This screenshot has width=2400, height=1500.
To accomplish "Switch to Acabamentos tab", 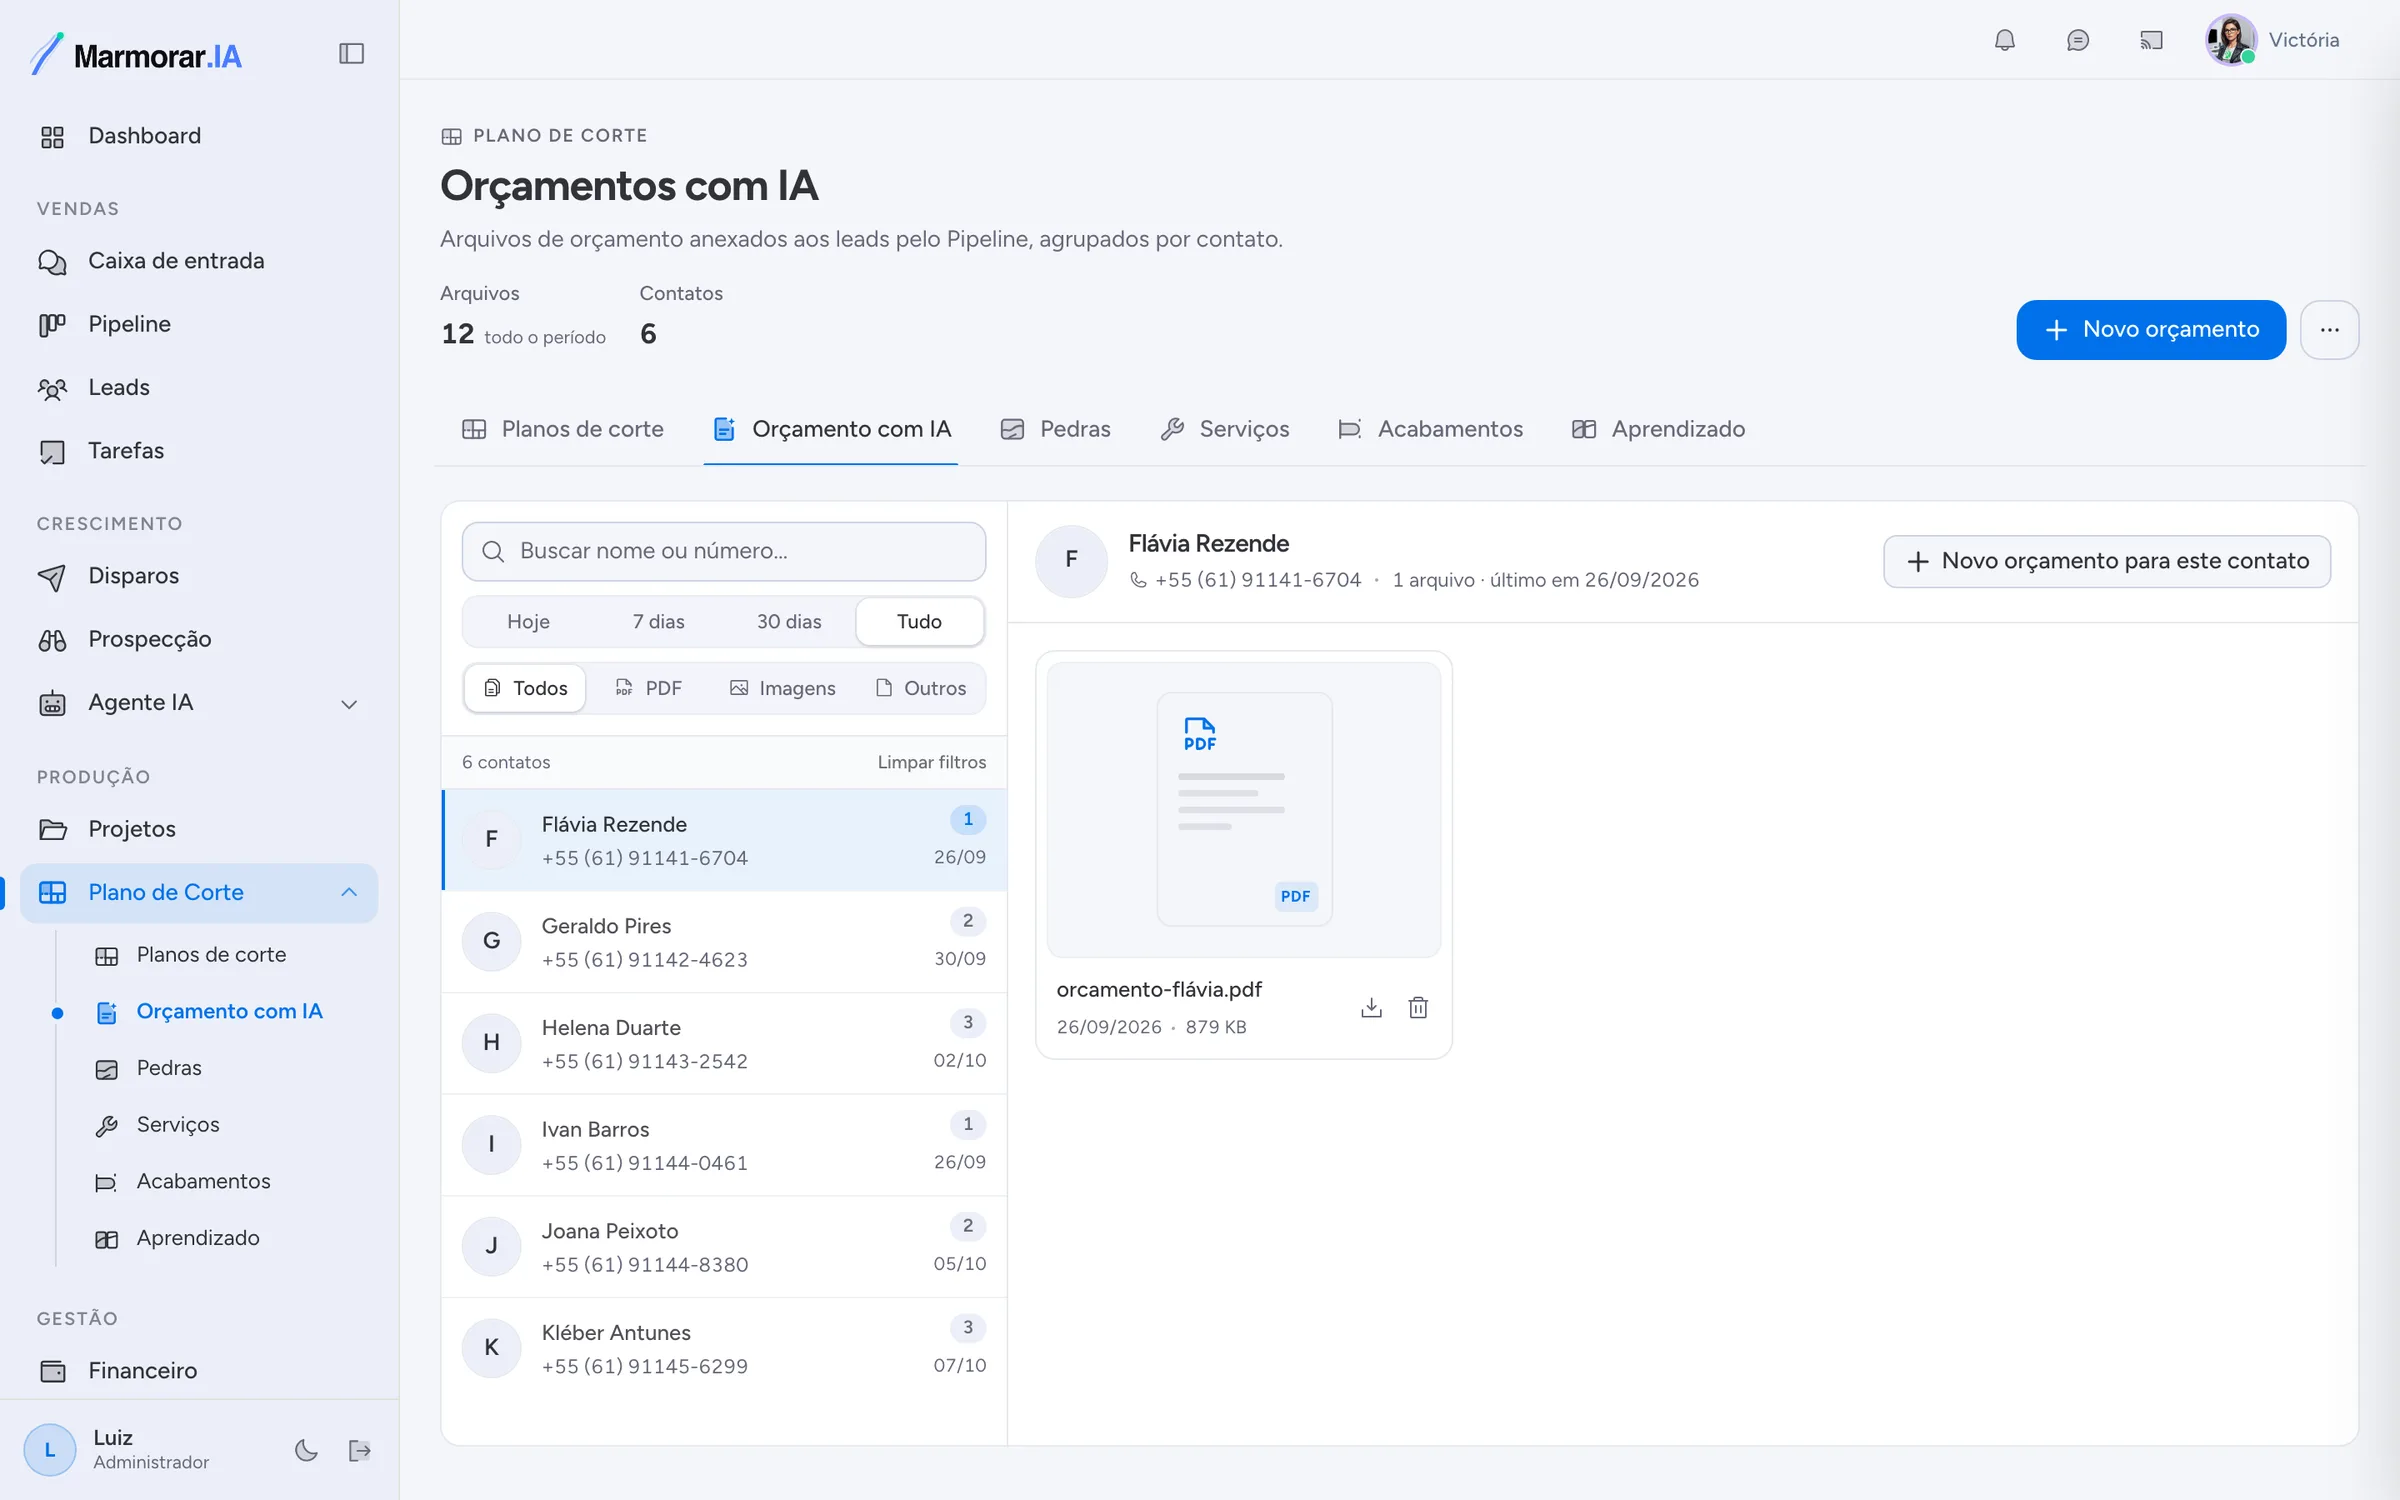I will [1431, 430].
